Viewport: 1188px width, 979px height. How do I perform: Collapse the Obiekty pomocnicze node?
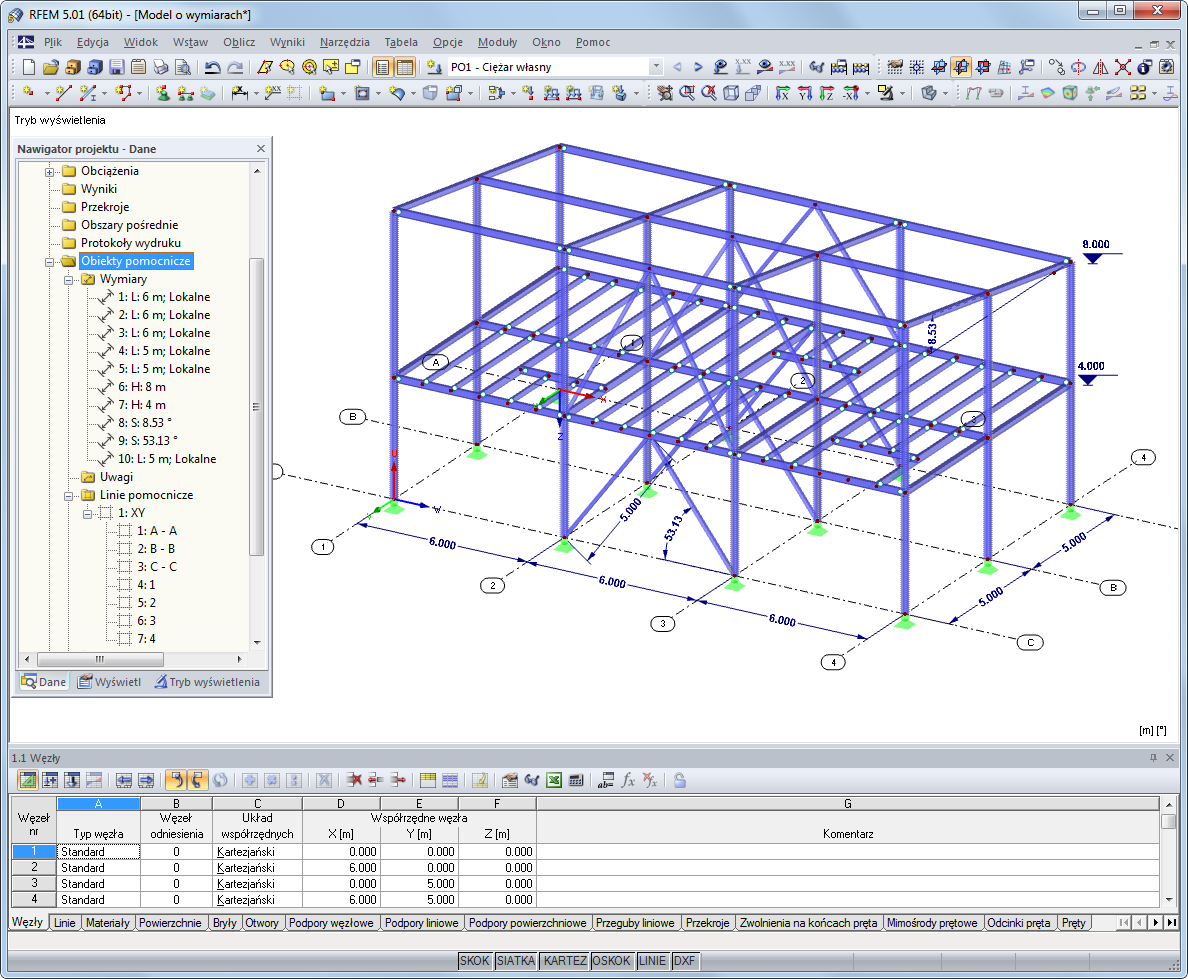tap(50, 262)
